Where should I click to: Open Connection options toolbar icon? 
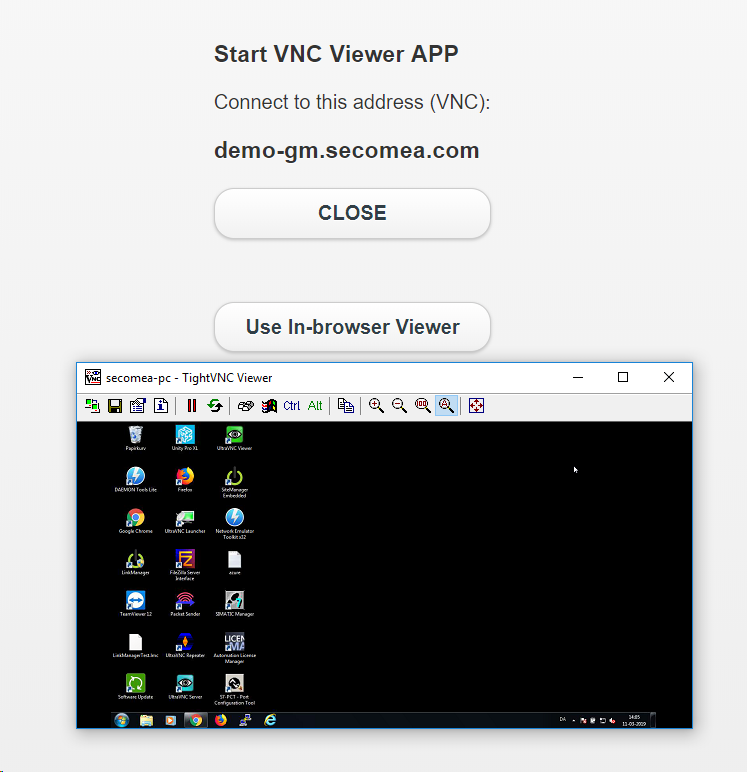tap(138, 406)
